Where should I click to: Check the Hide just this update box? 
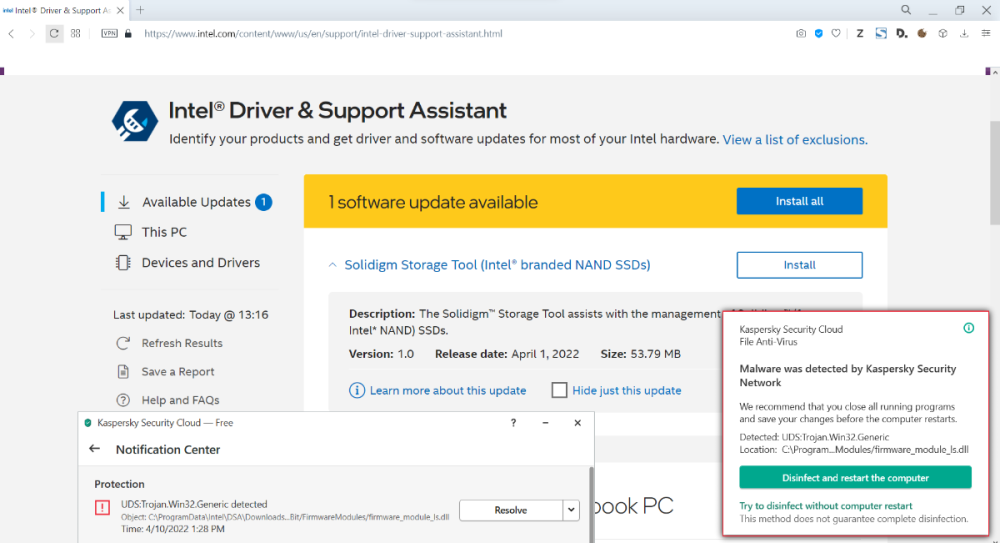point(559,390)
